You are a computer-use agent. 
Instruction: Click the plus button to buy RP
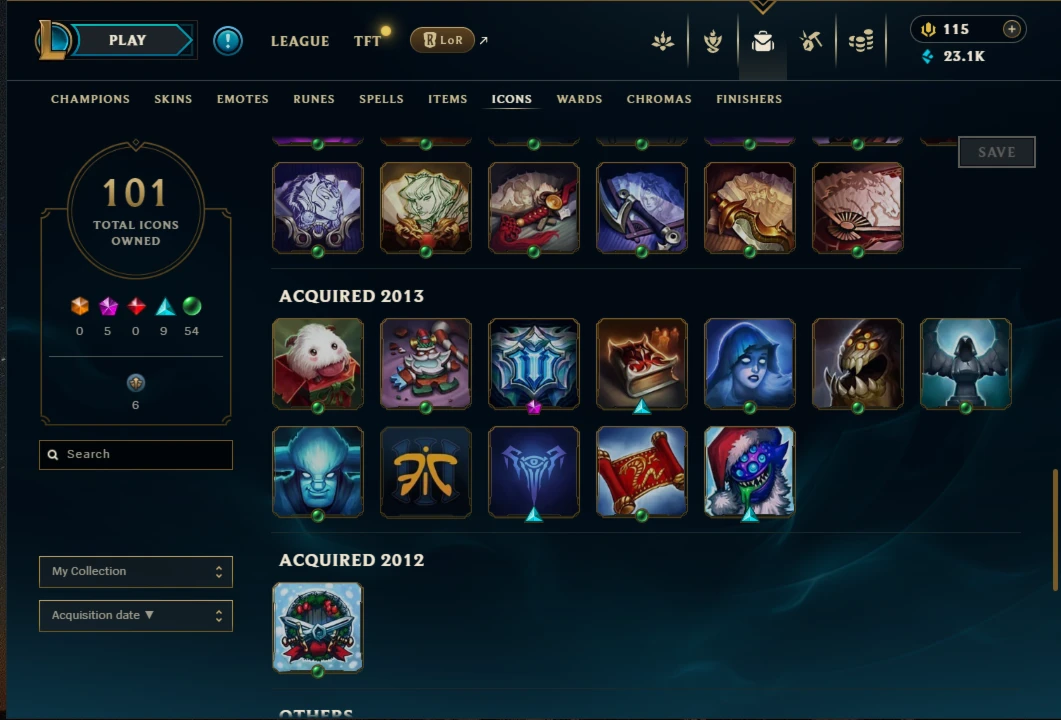[1011, 29]
